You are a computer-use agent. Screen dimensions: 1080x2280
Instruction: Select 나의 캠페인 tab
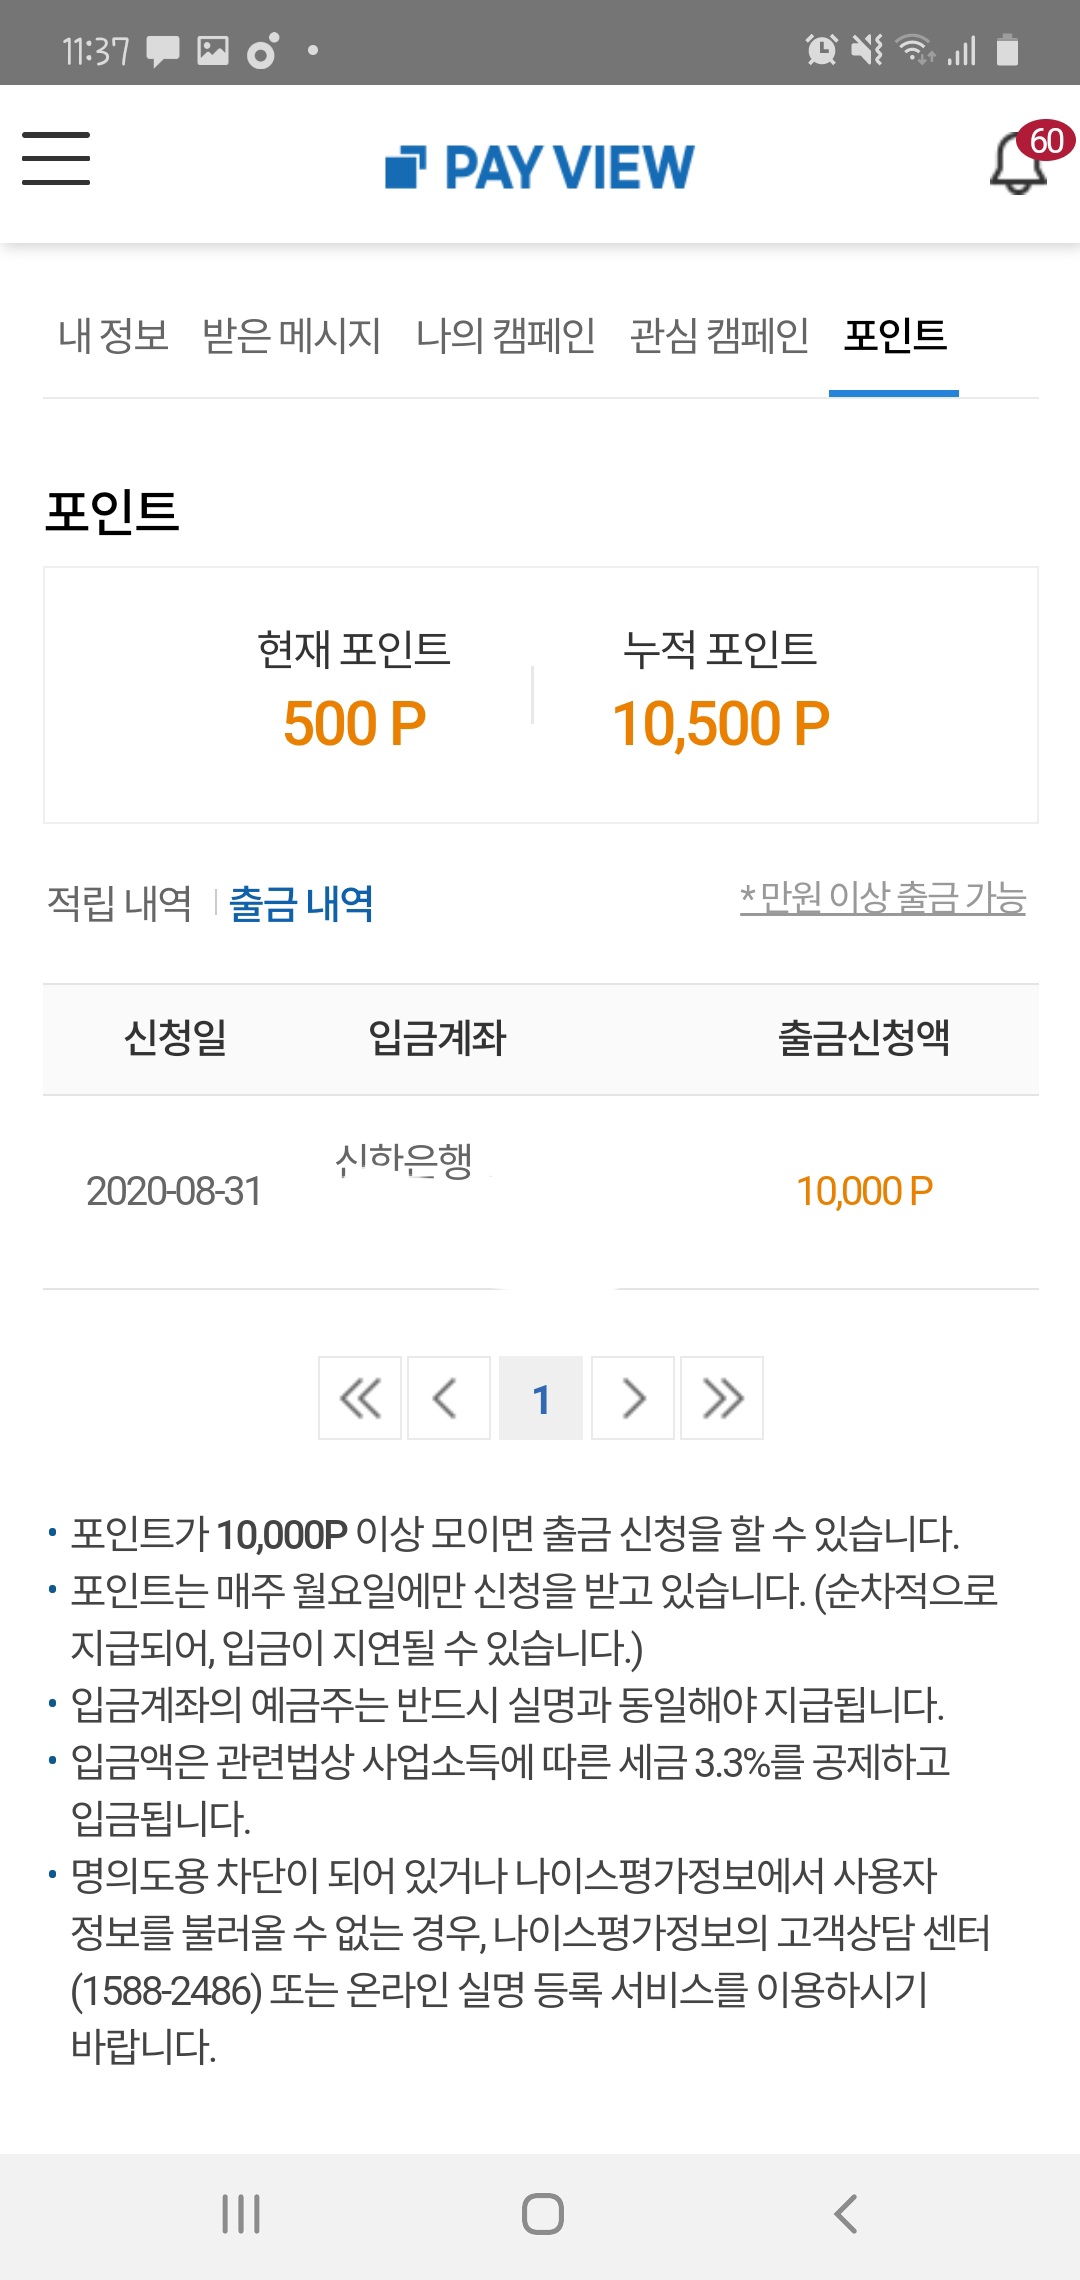point(505,336)
